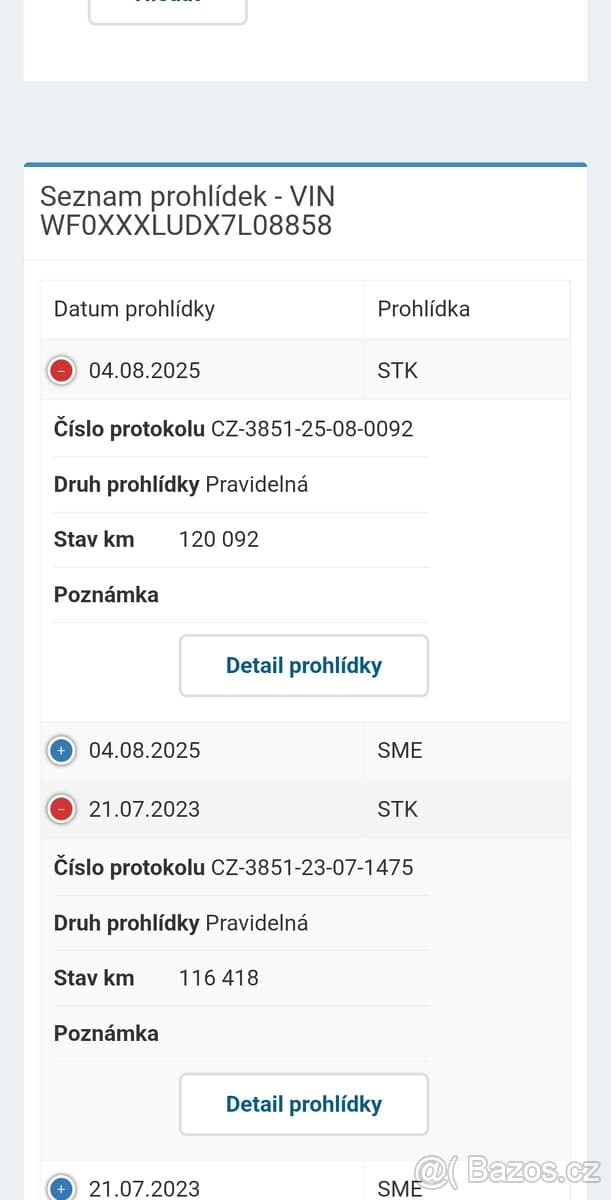
Task: Expand the 21.07.2023 SME row with blue plus icon
Action: 61,1188
